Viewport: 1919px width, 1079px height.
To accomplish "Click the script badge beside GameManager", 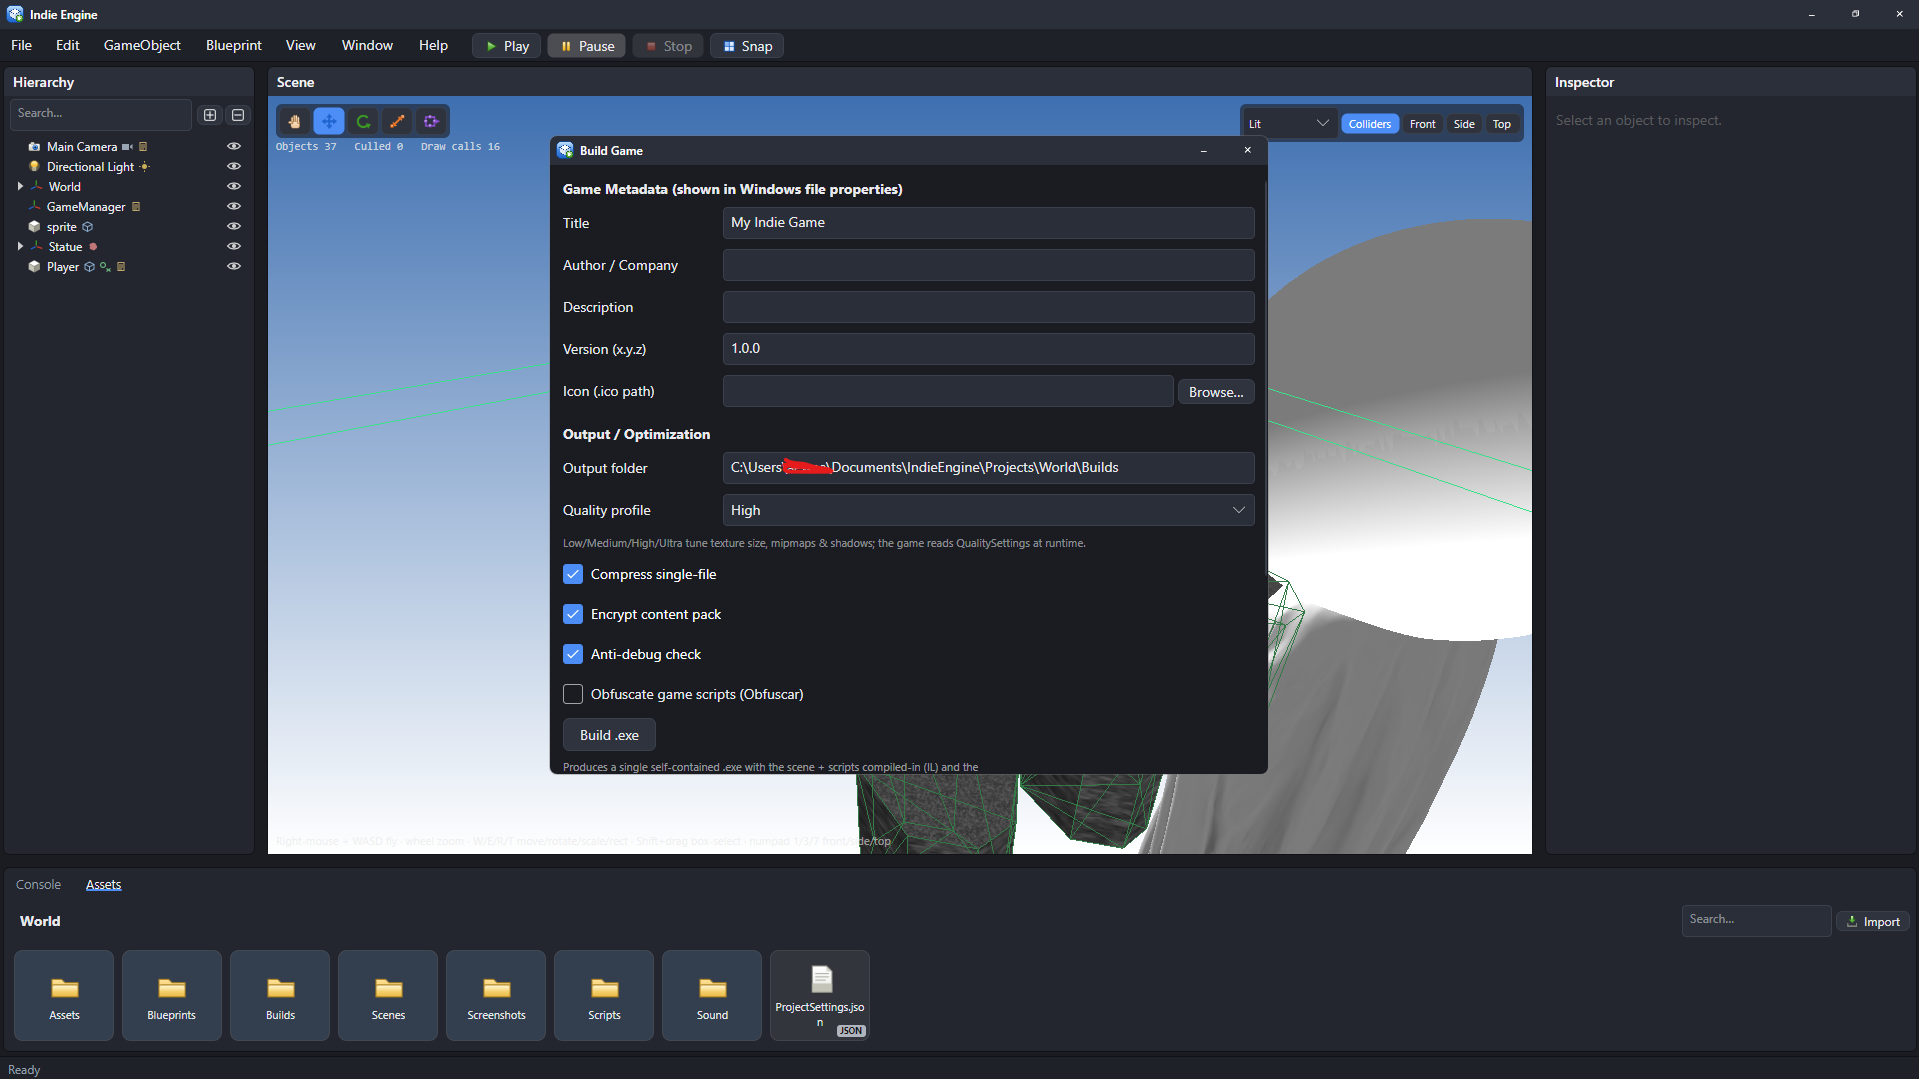I will pyautogui.click(x=136, y=207).
